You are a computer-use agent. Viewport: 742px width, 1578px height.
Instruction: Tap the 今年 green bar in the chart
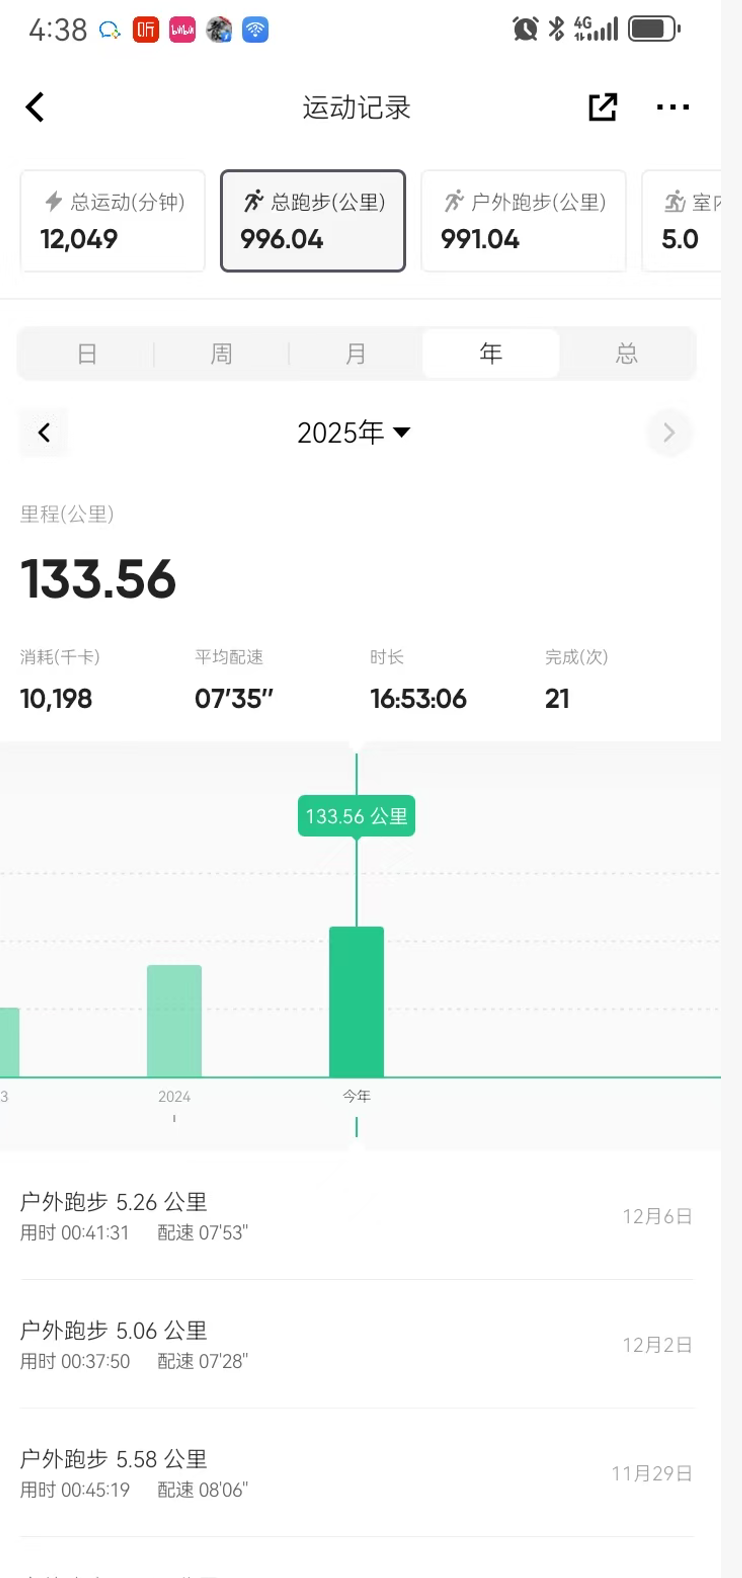(356, 1001)
